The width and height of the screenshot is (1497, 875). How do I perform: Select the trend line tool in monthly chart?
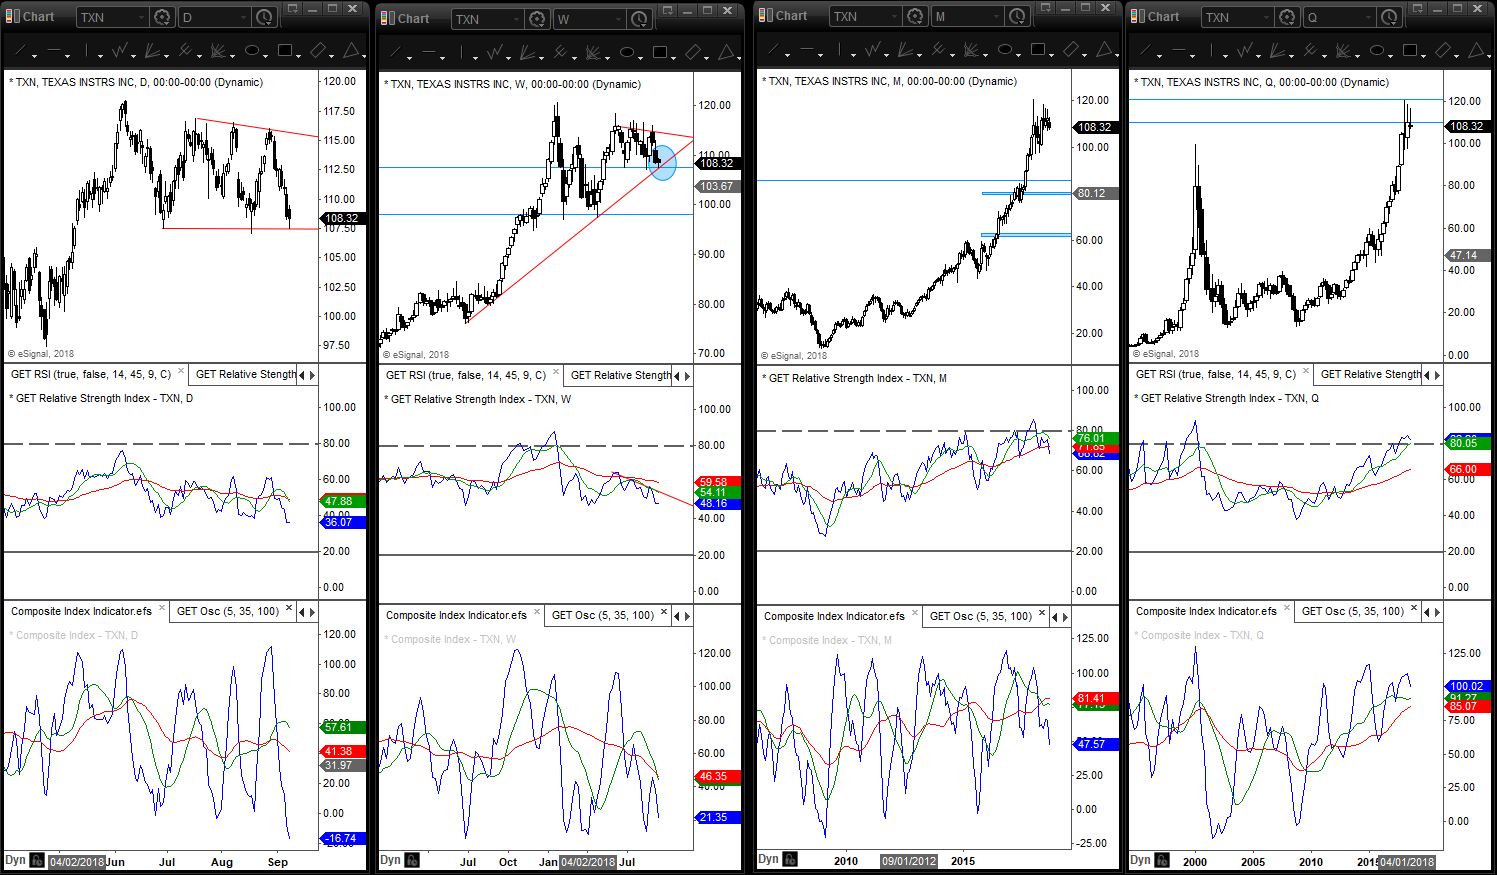click(773, 49)
